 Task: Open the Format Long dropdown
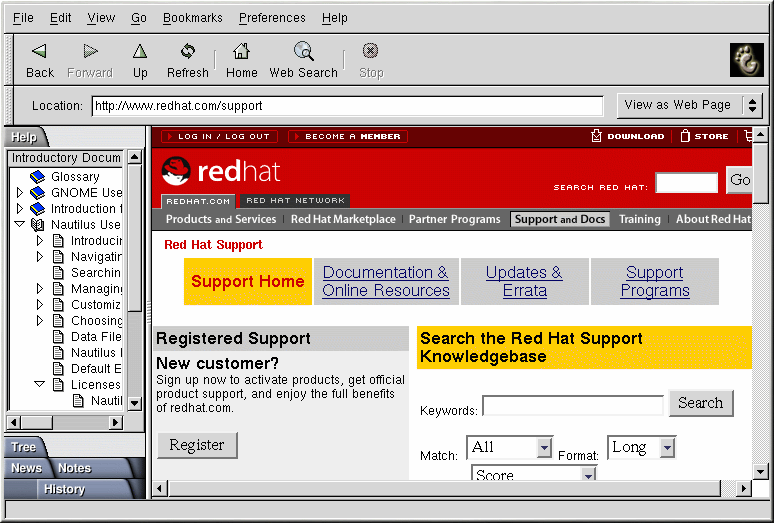(x=641, y=448)
